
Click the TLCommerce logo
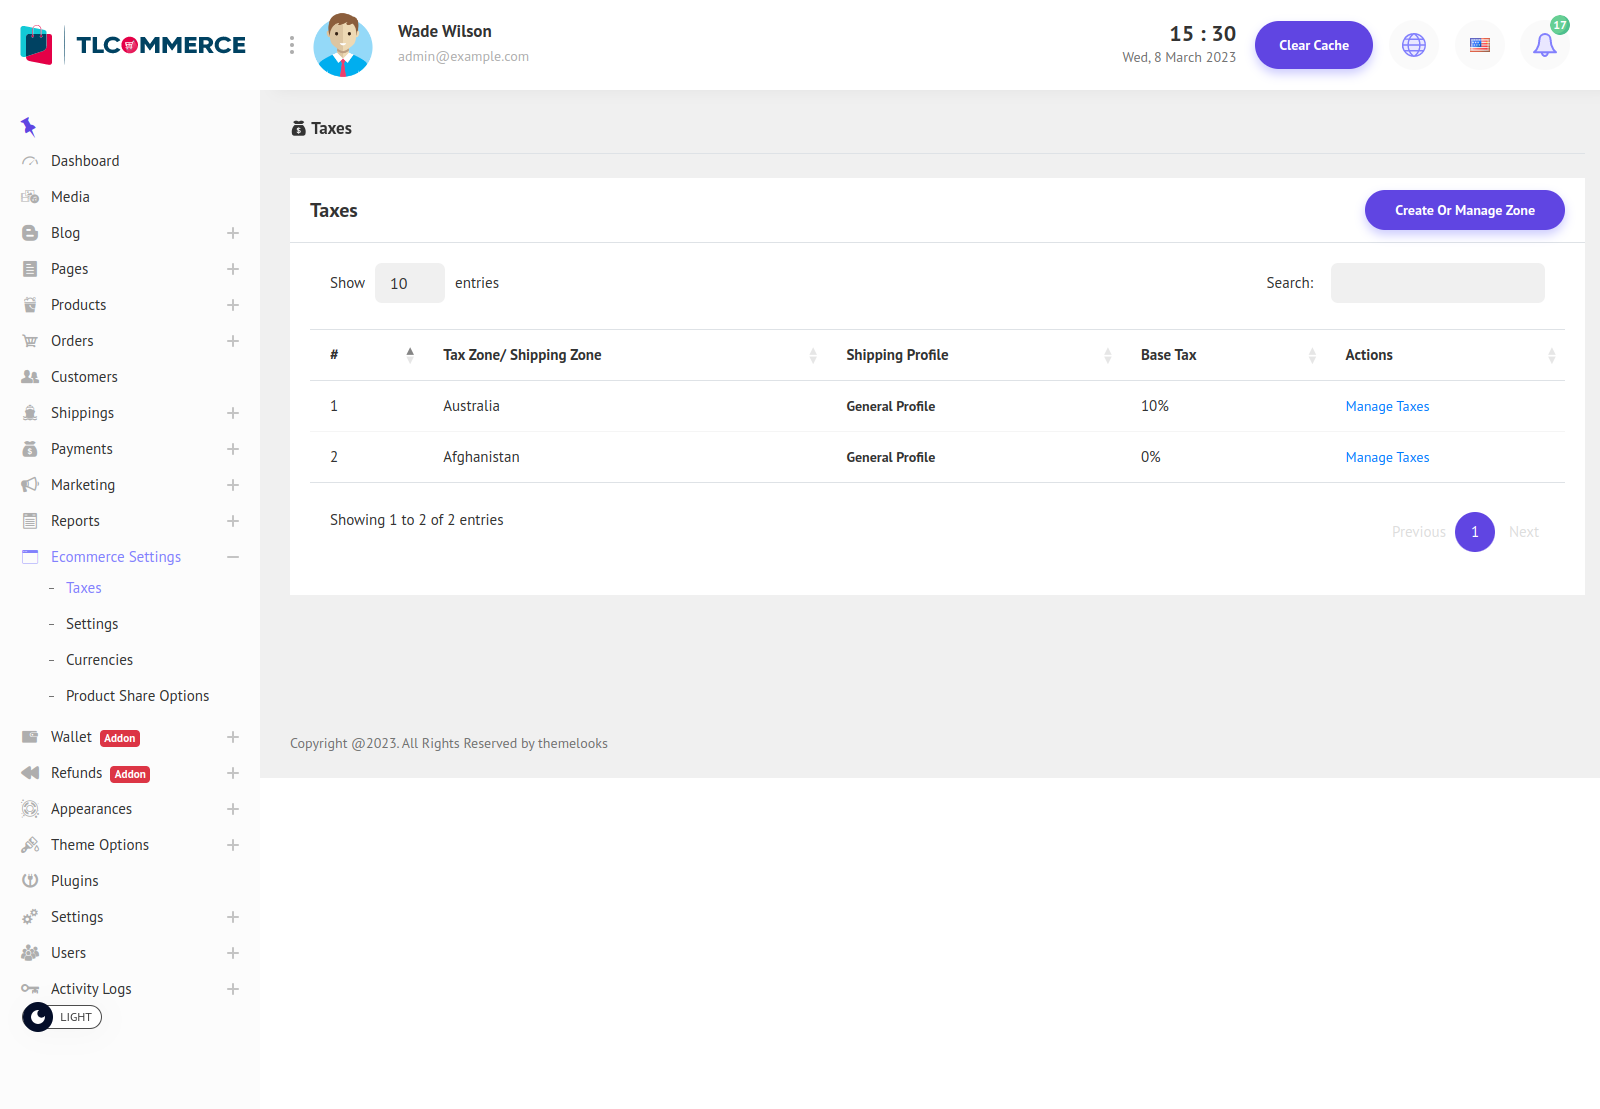[133, 45]
